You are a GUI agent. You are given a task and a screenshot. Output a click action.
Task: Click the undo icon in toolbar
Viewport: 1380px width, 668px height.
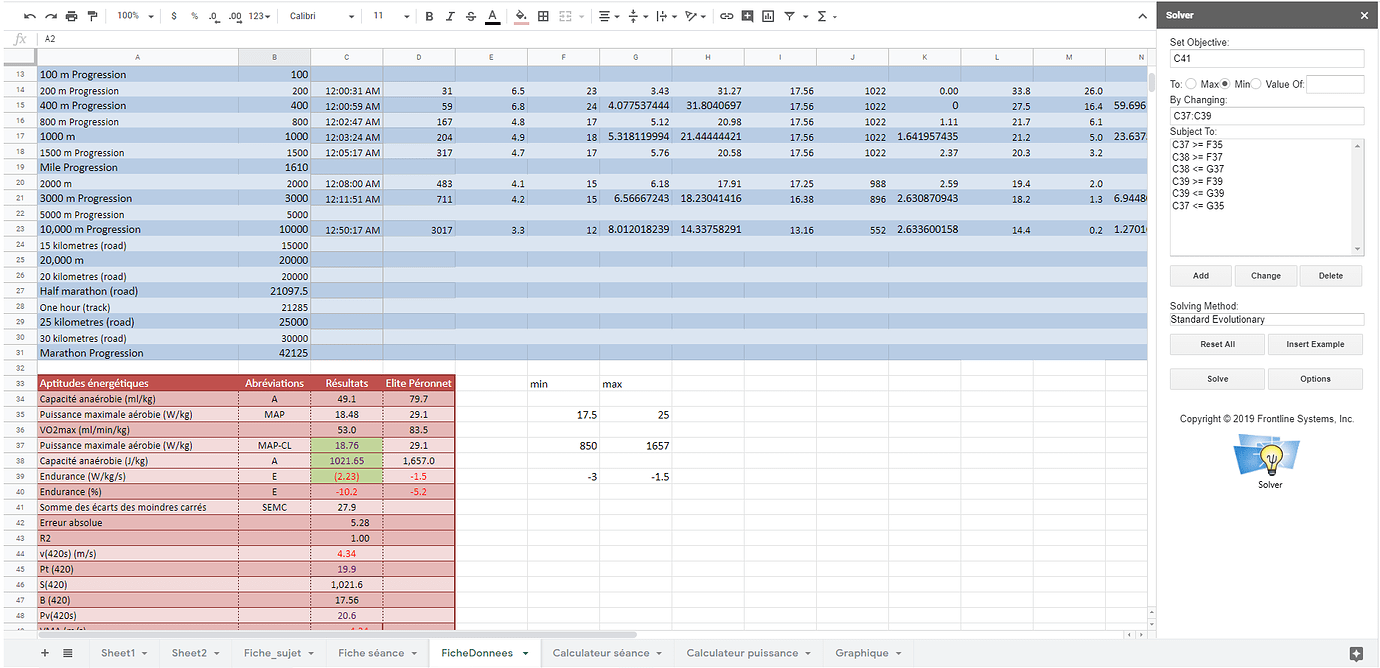pyautogui.click(x=29, y=16)
